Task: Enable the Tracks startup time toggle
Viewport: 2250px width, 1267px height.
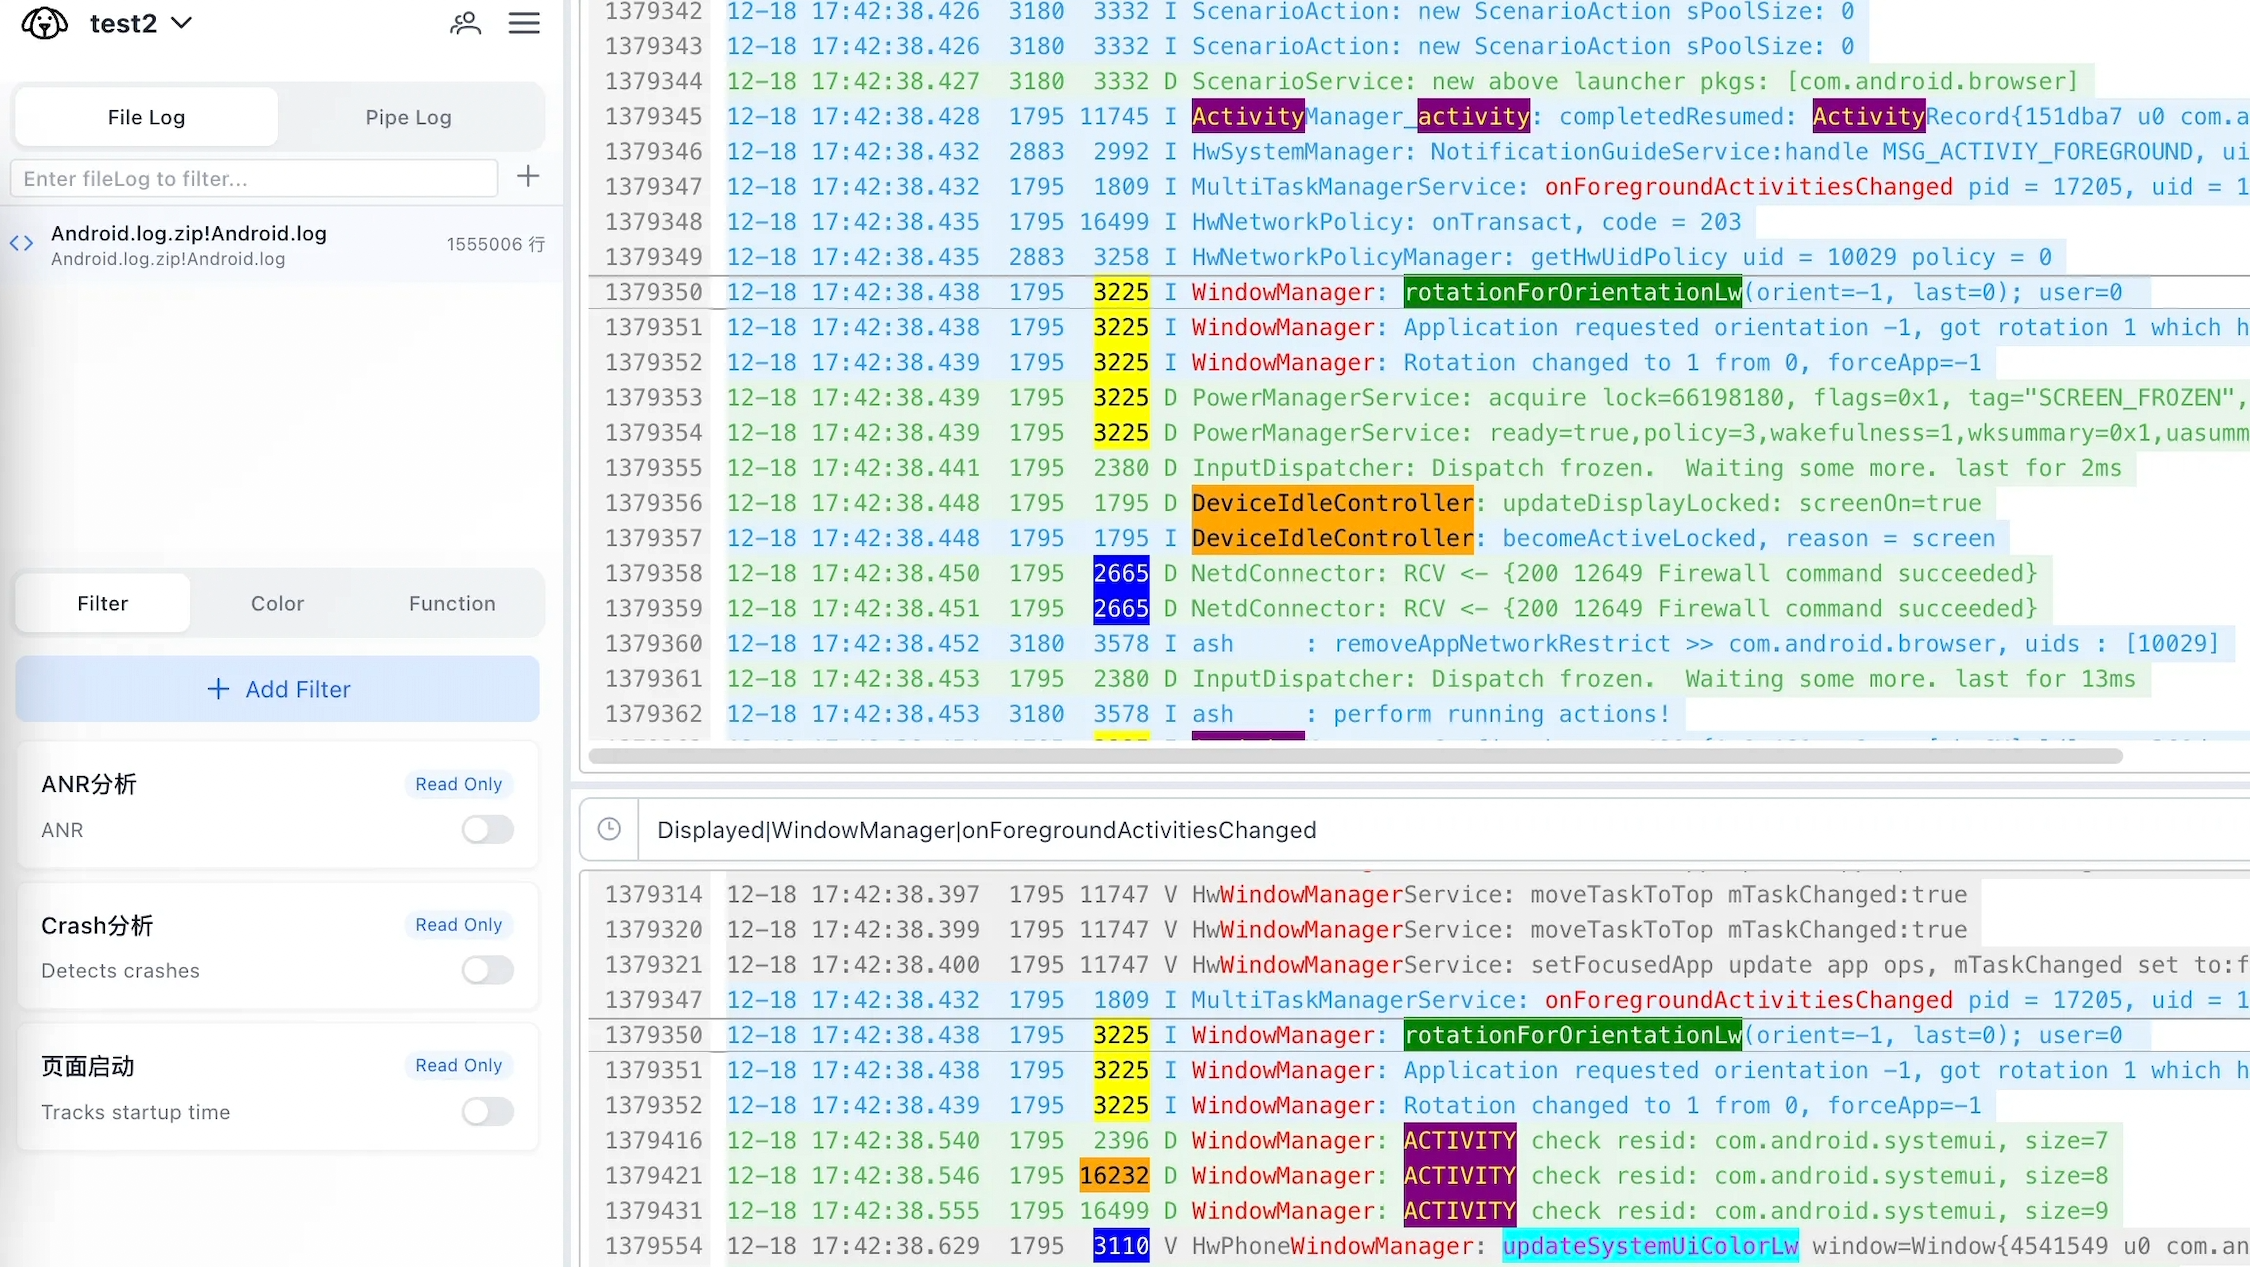Action: point(488,1111)
